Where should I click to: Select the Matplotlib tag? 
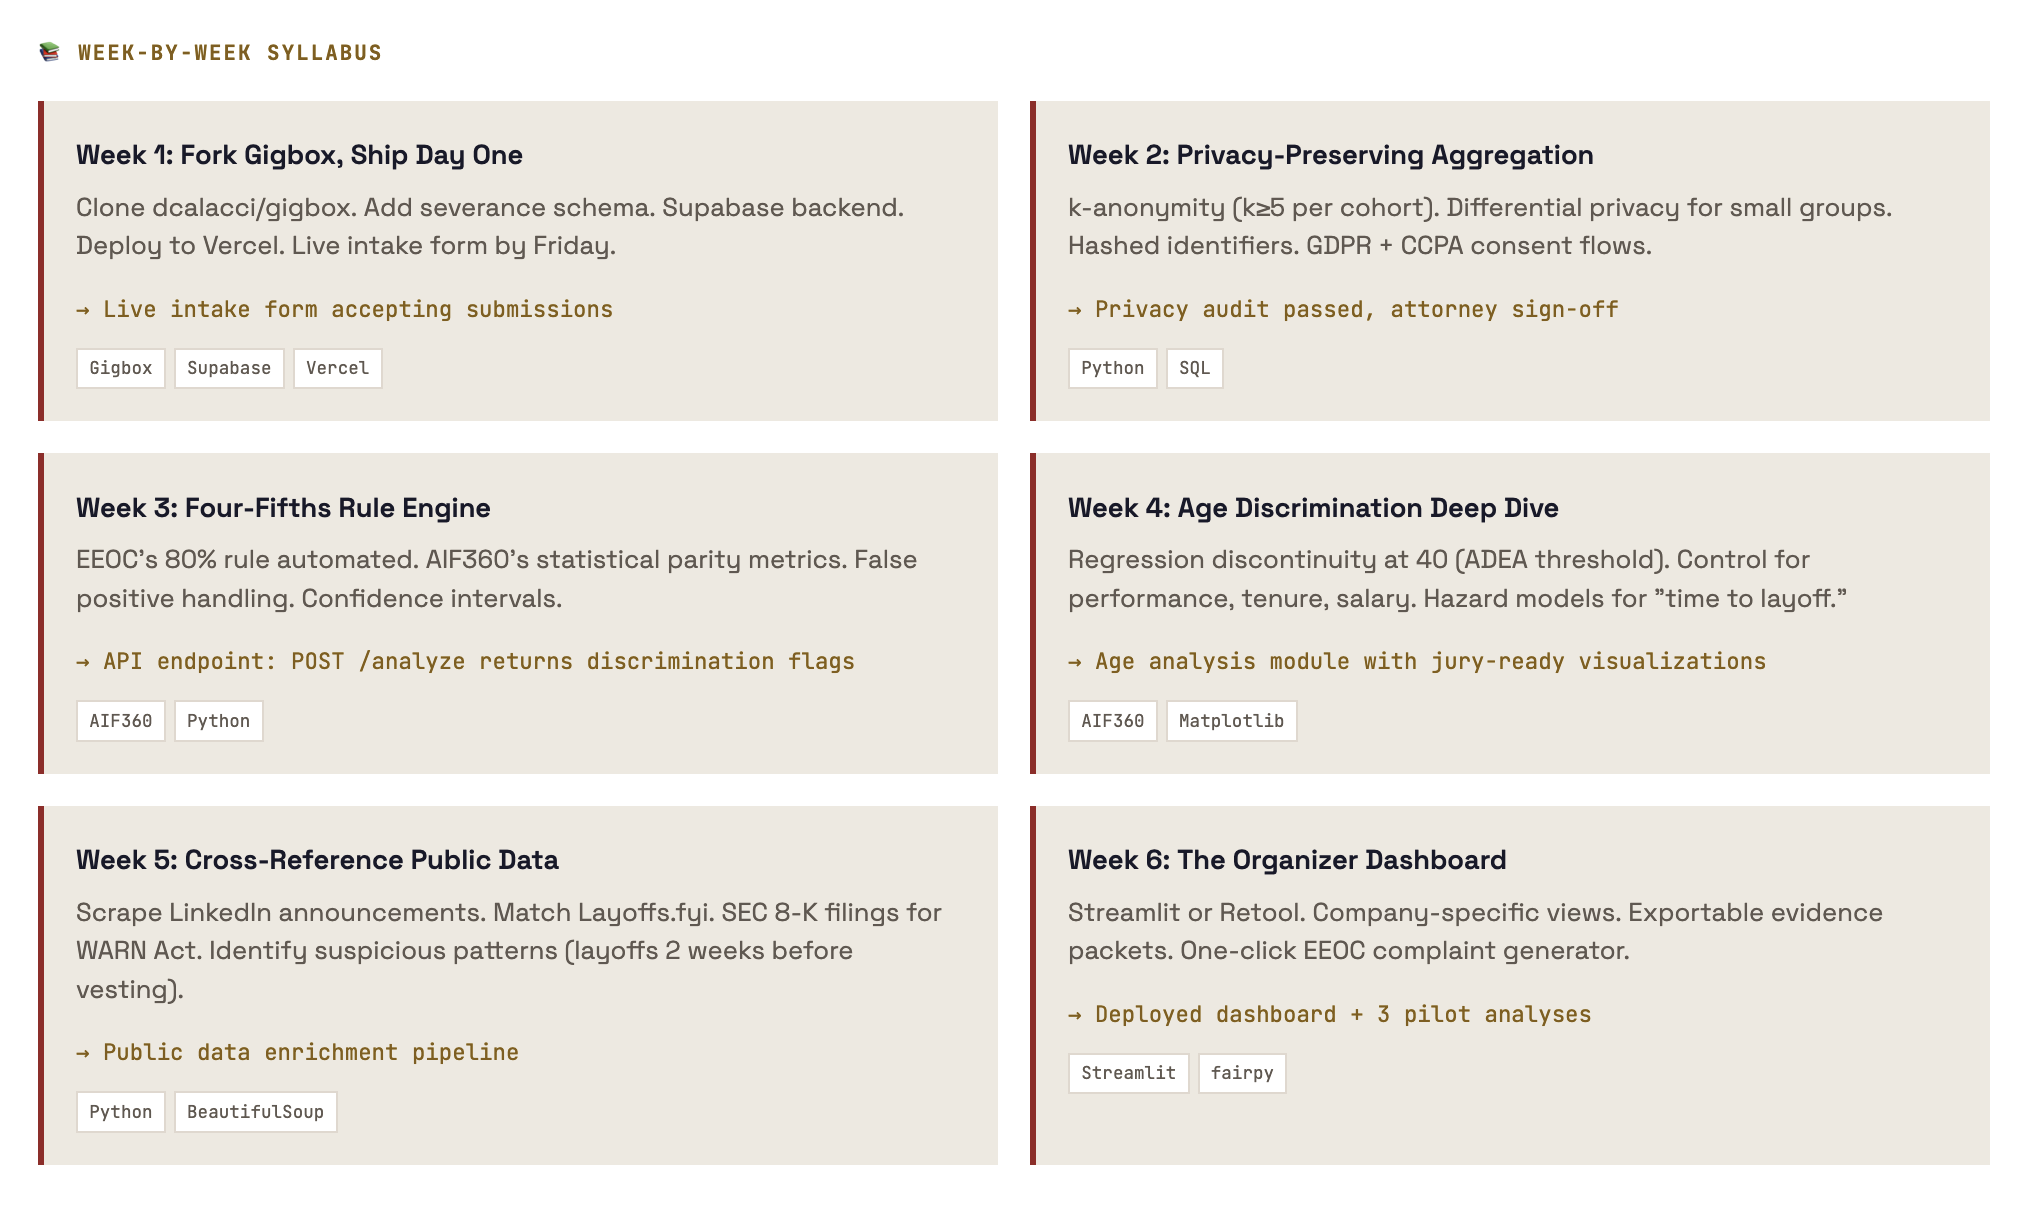click(x=1231, y=721)
